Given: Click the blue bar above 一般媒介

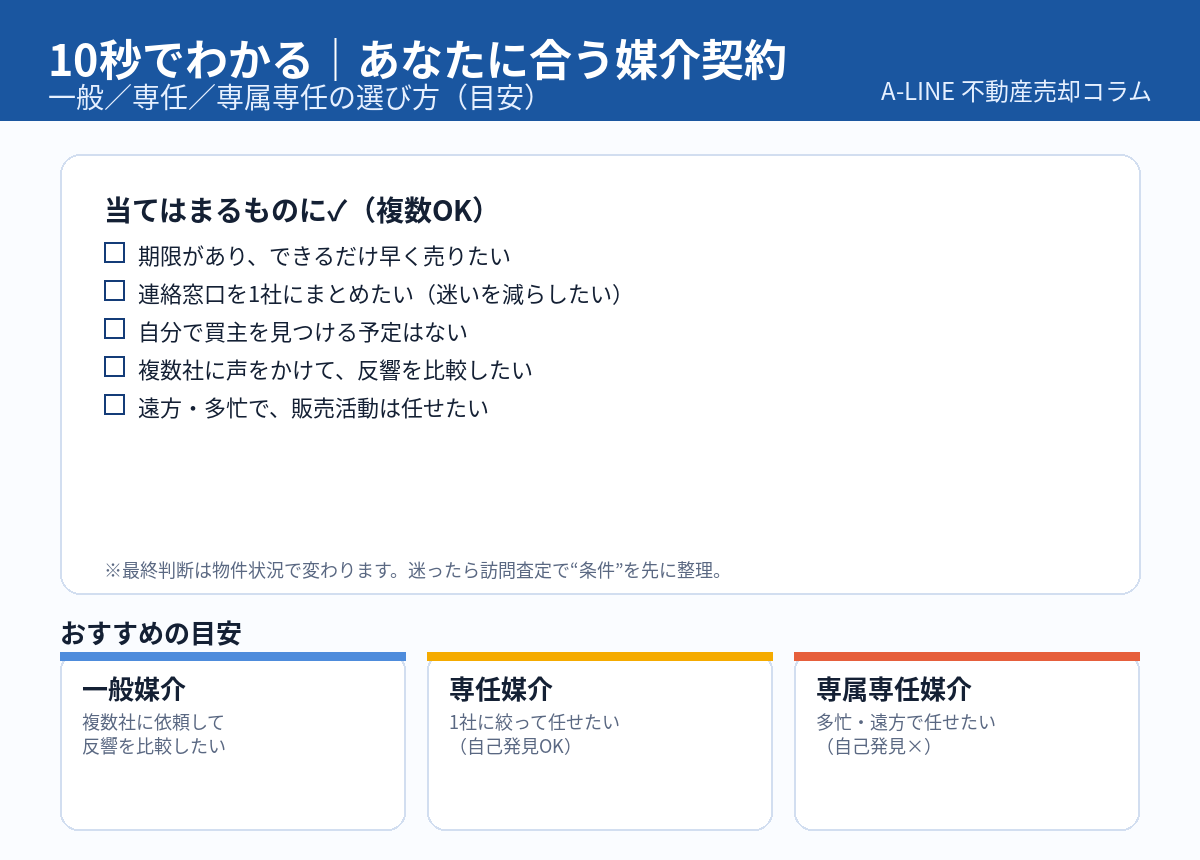Looking at the screenshot, I should click(x=233, y=657).
